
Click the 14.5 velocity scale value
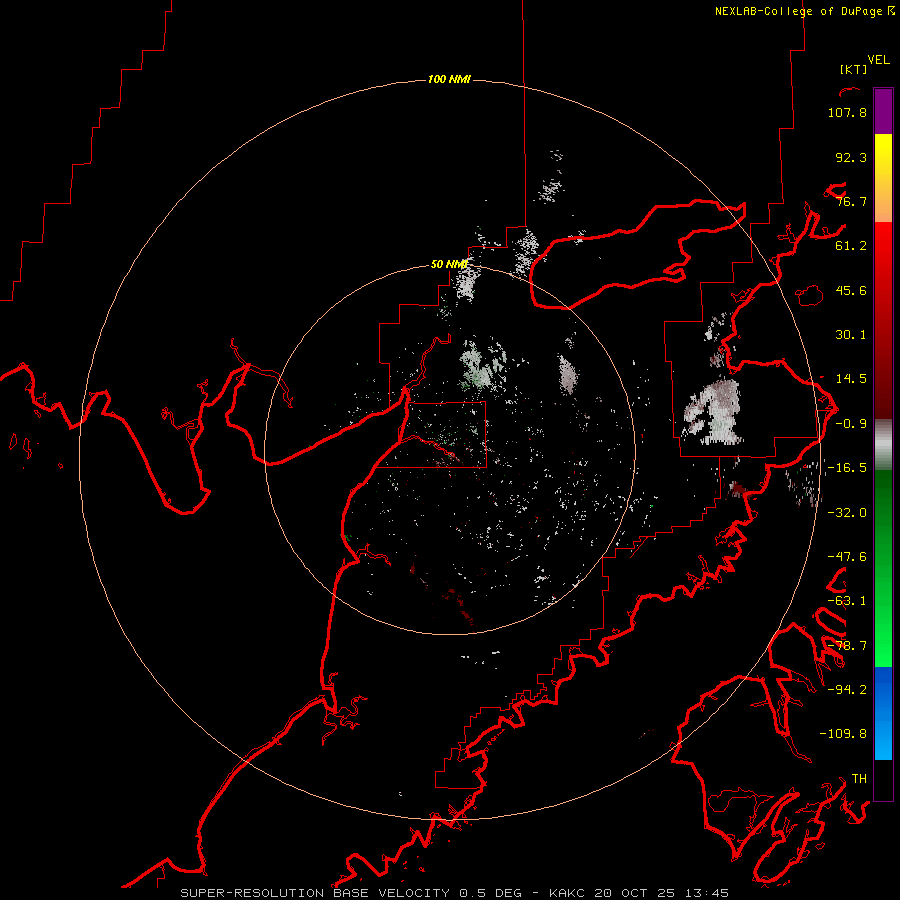851,379
